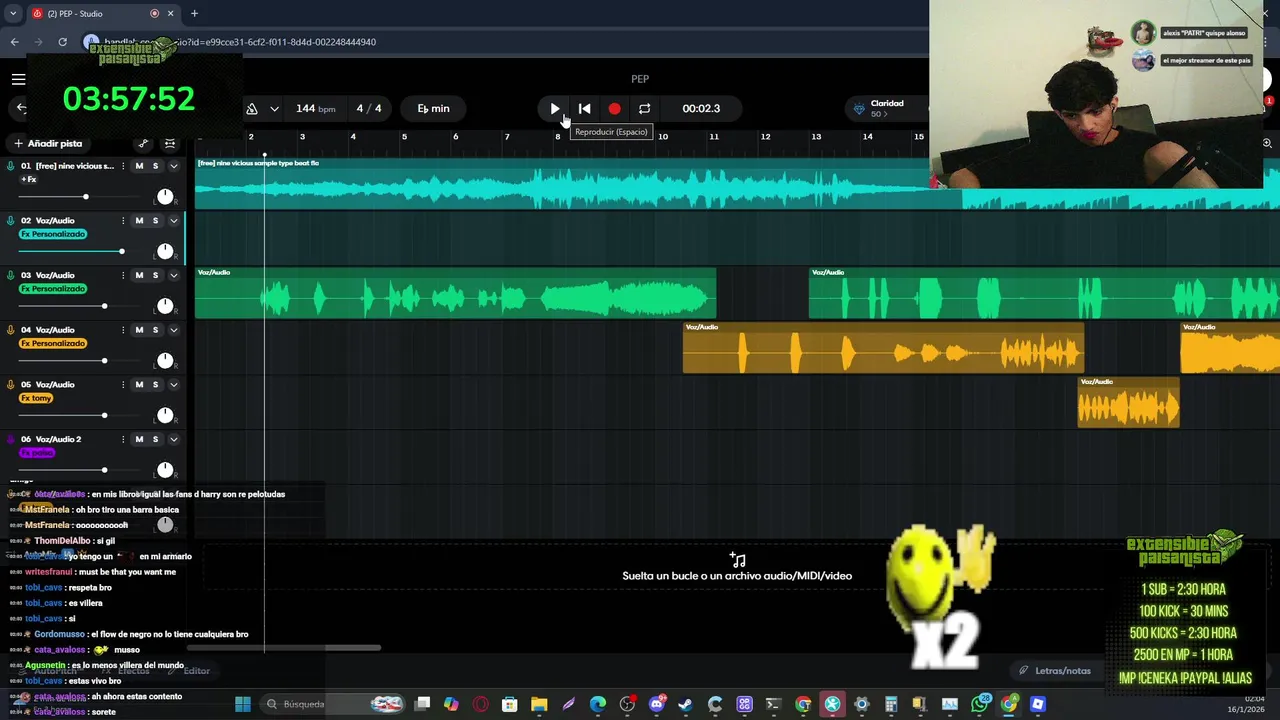Expand track 05 options chevron
This screenshot has height=720, width=1280.
(173, 385)
